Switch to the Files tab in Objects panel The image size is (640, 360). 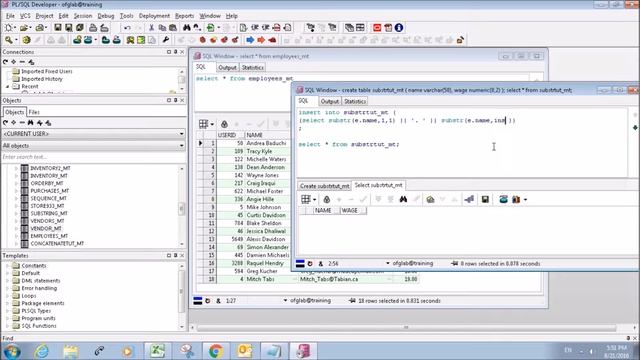click(x=34, y=112)
